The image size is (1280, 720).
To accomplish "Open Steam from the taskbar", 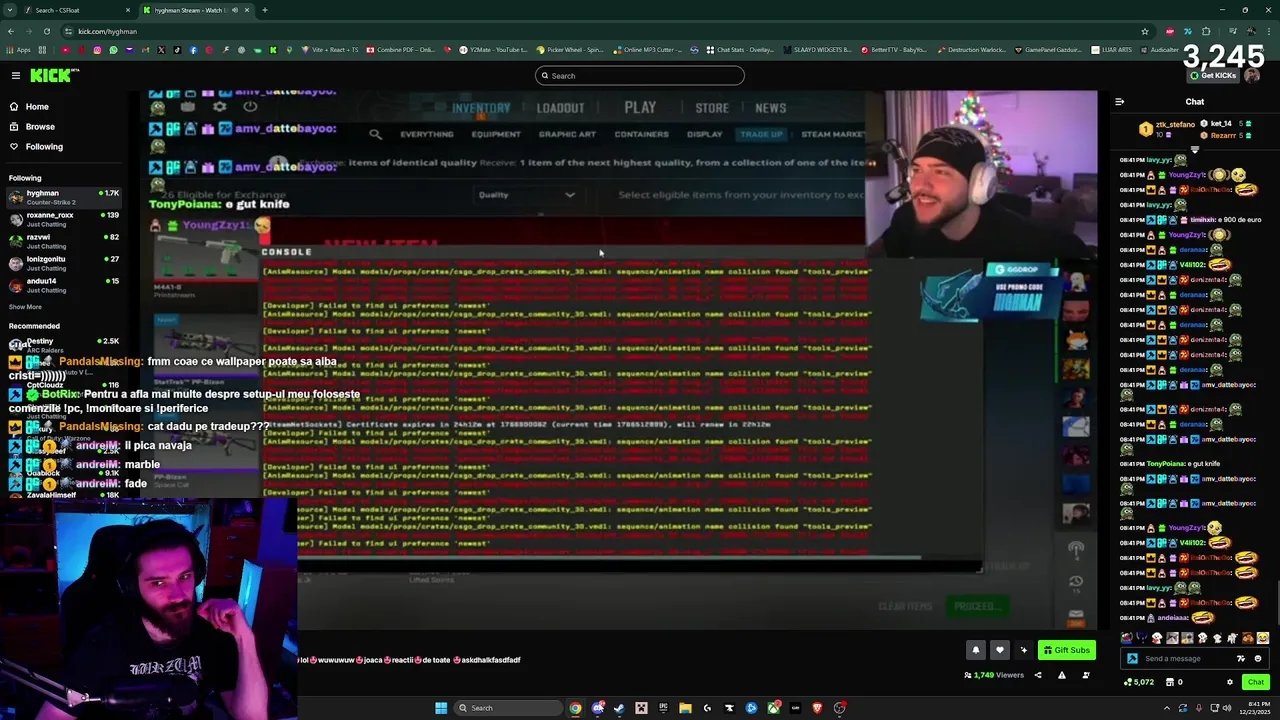I will (x=619, y=708).
